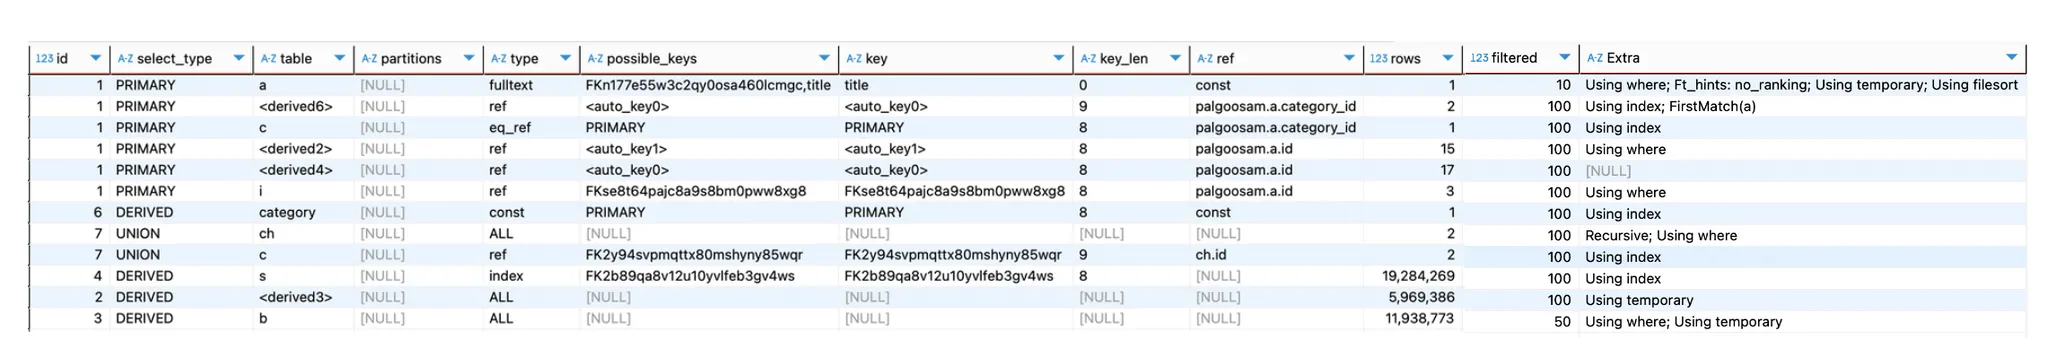Click the A-Z type icon beside partitions header
2048x364 pixels.
[x=369, y=59]
